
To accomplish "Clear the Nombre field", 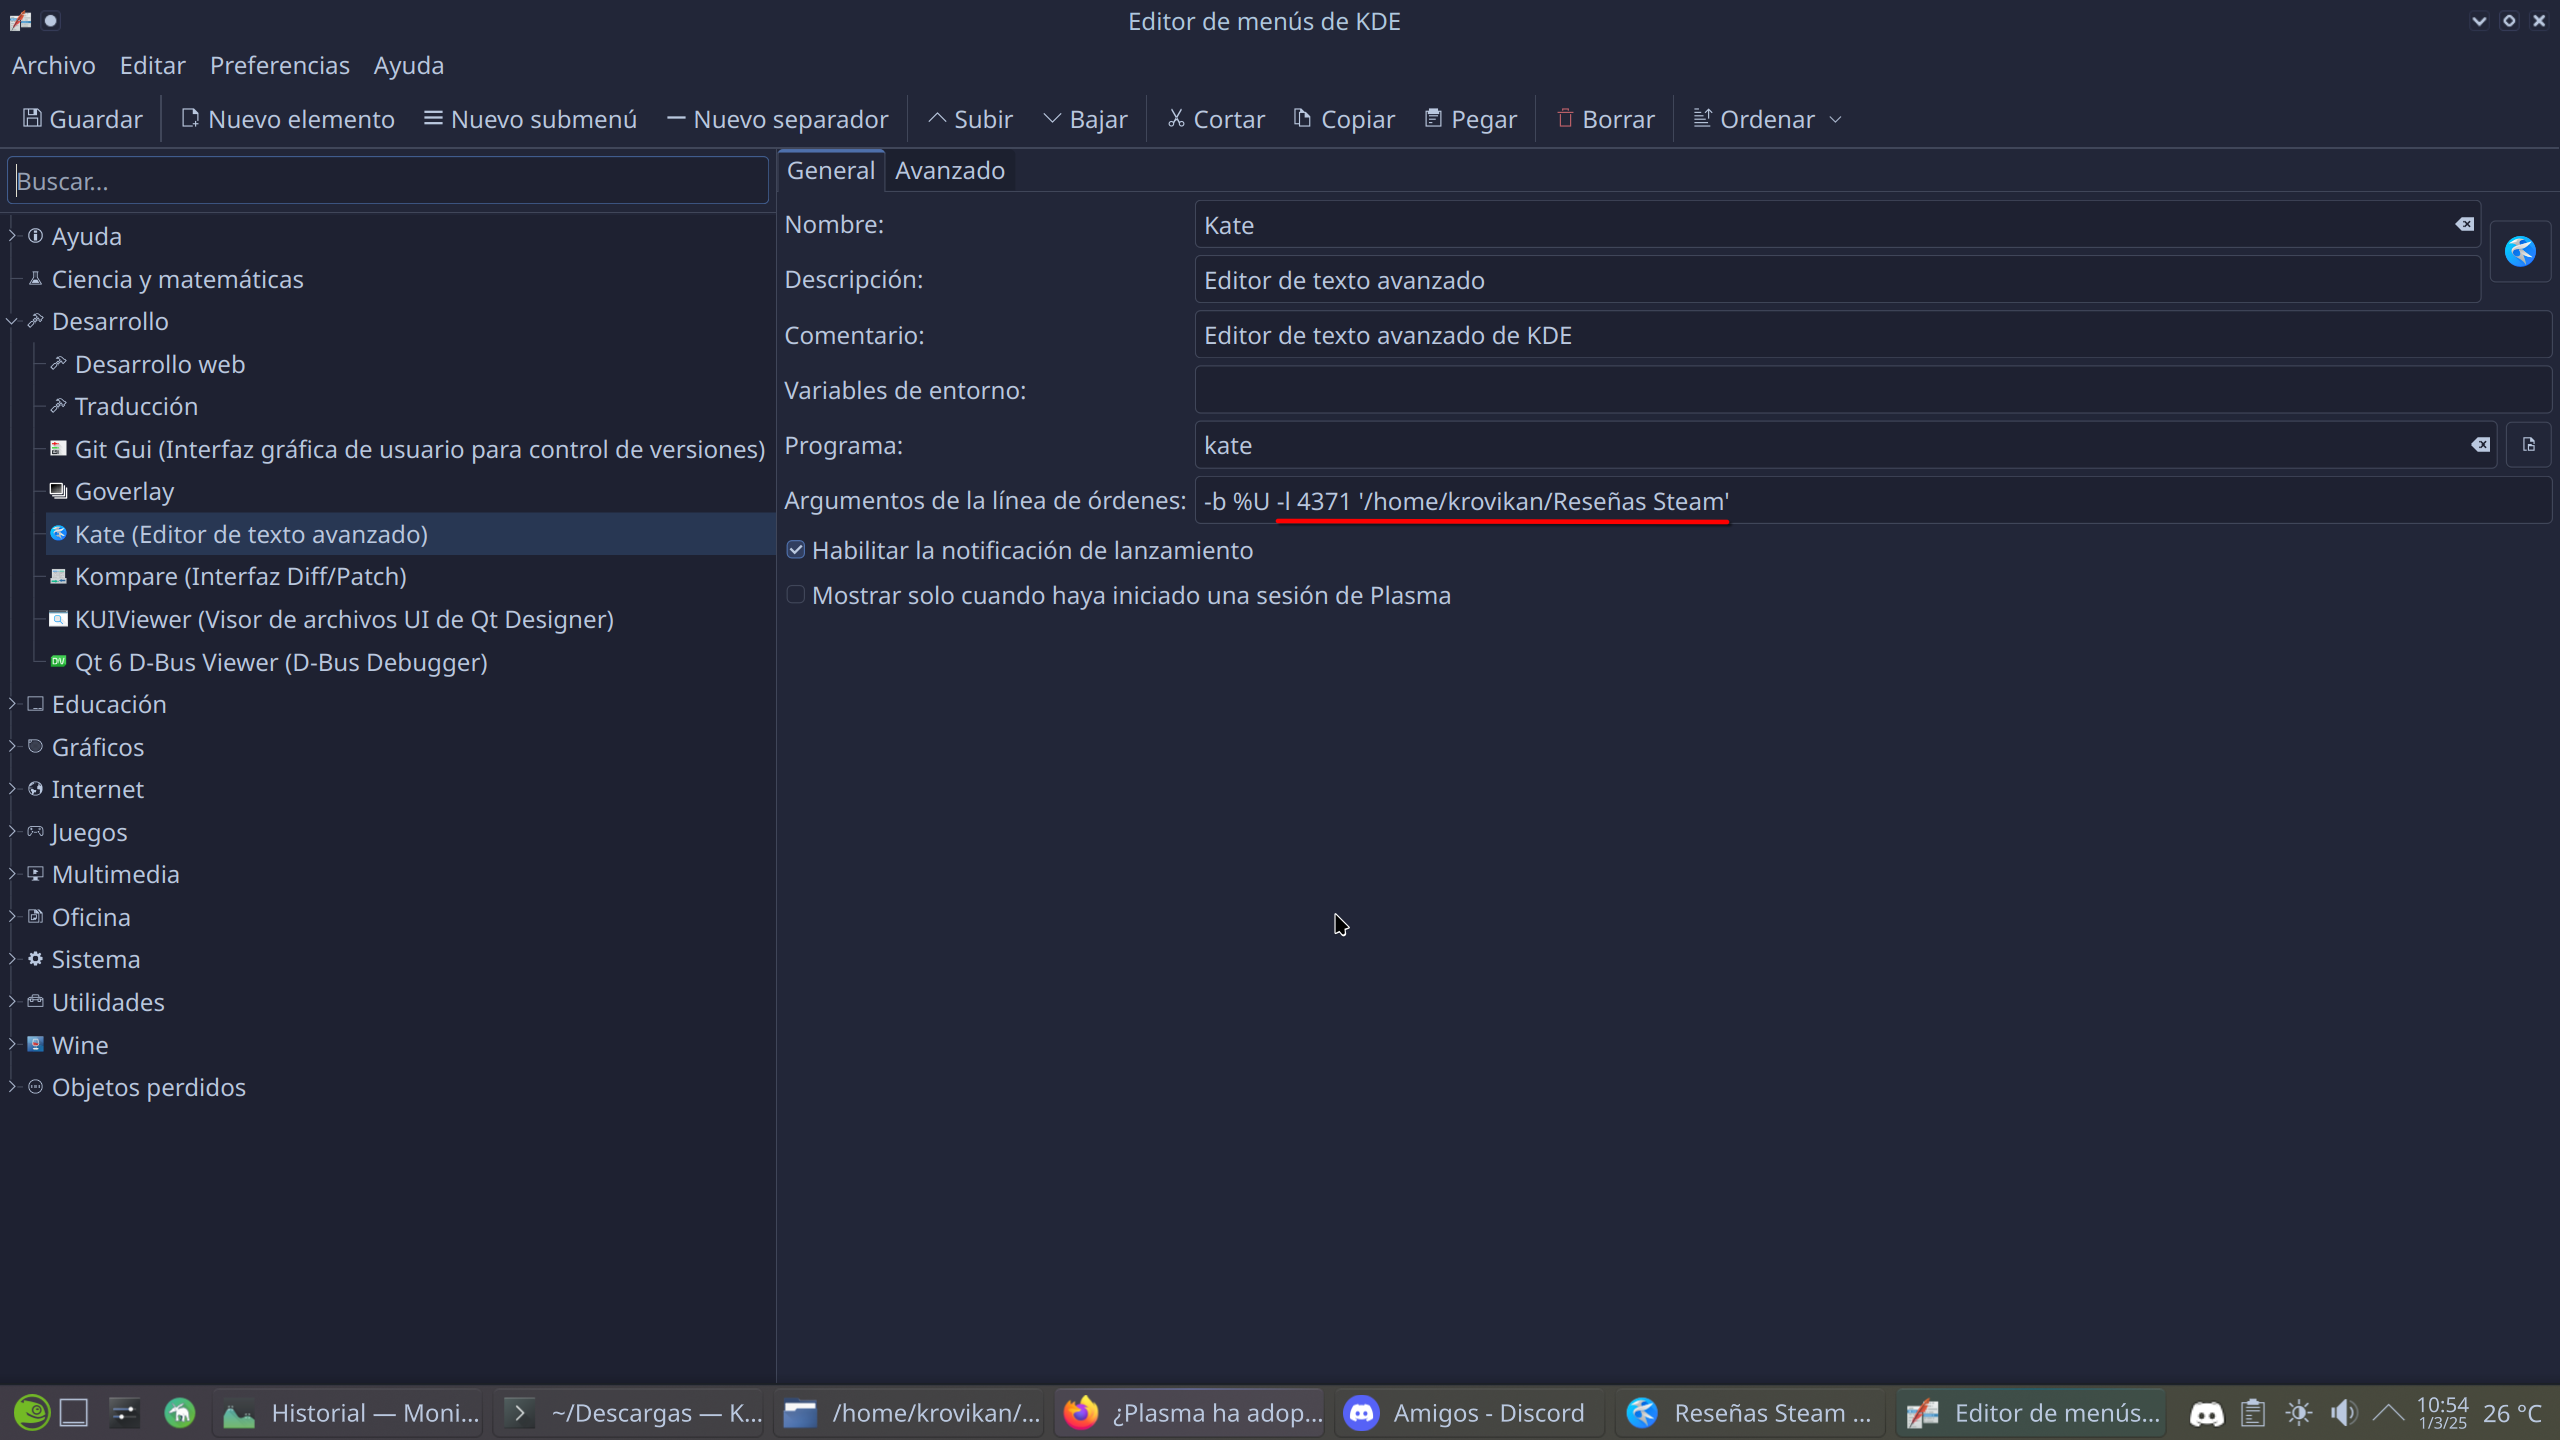I will tap(2465, 225).
